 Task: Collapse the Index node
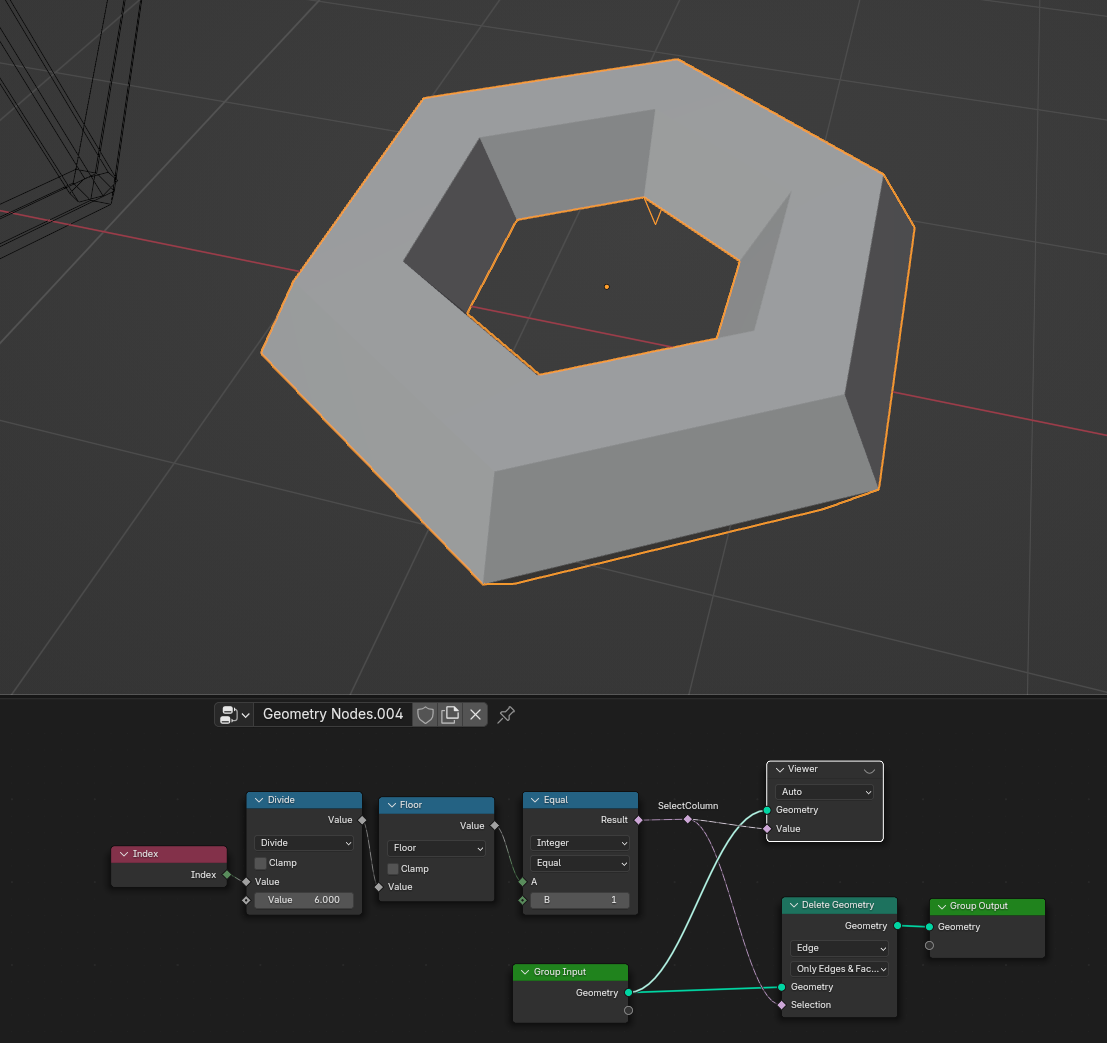point(124,854)
